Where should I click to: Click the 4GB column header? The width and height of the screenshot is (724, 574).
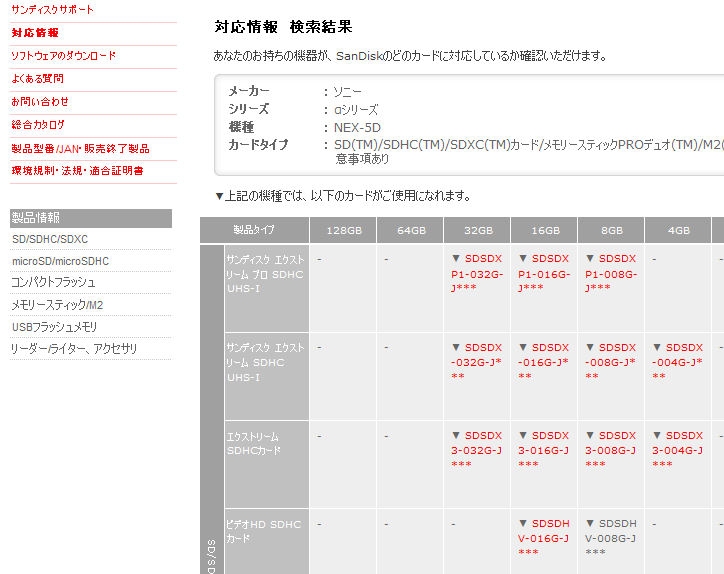678,230
